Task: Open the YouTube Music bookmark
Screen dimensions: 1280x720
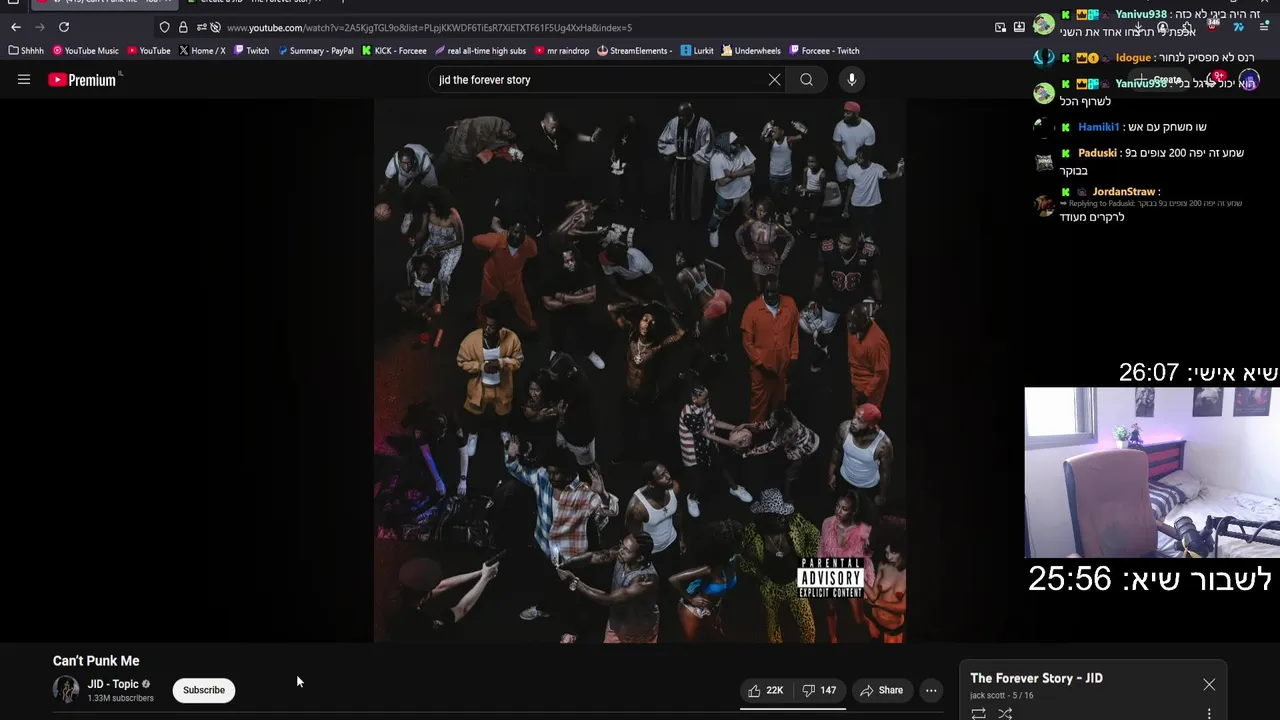Action: tap(86, 51)
